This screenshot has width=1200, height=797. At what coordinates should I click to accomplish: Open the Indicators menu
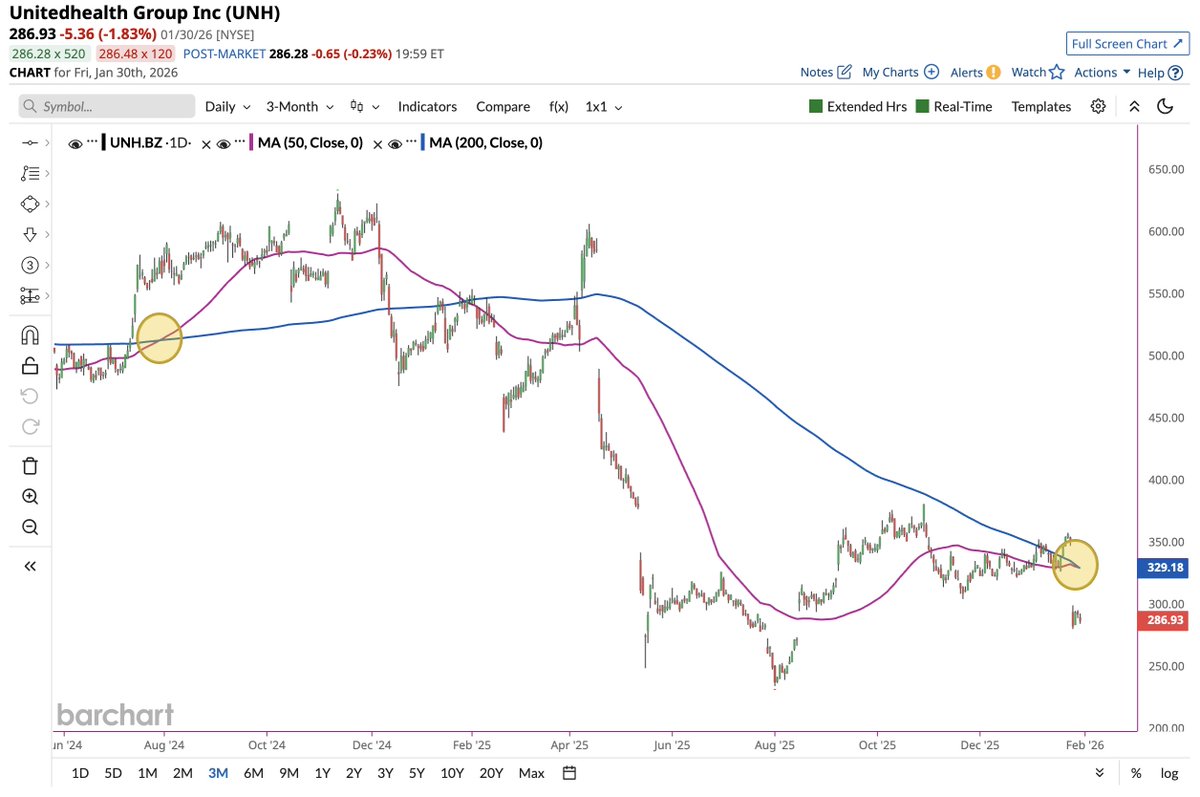pos(427,107)
